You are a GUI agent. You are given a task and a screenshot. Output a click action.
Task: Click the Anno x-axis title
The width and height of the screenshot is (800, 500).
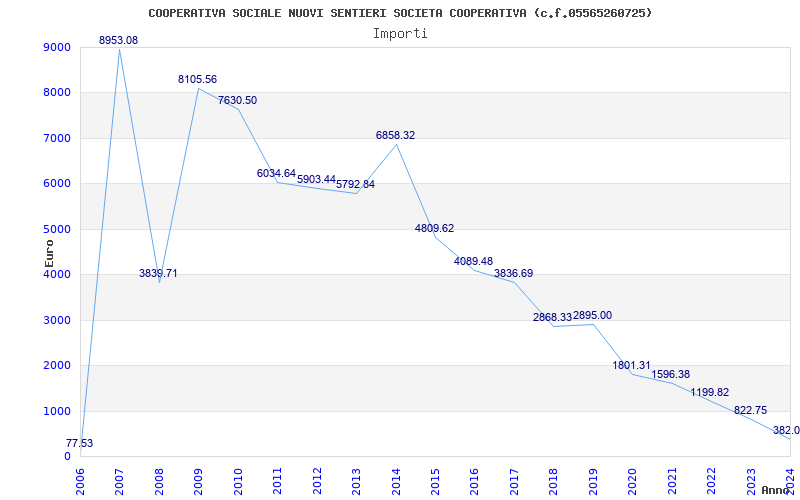[776, 490]
